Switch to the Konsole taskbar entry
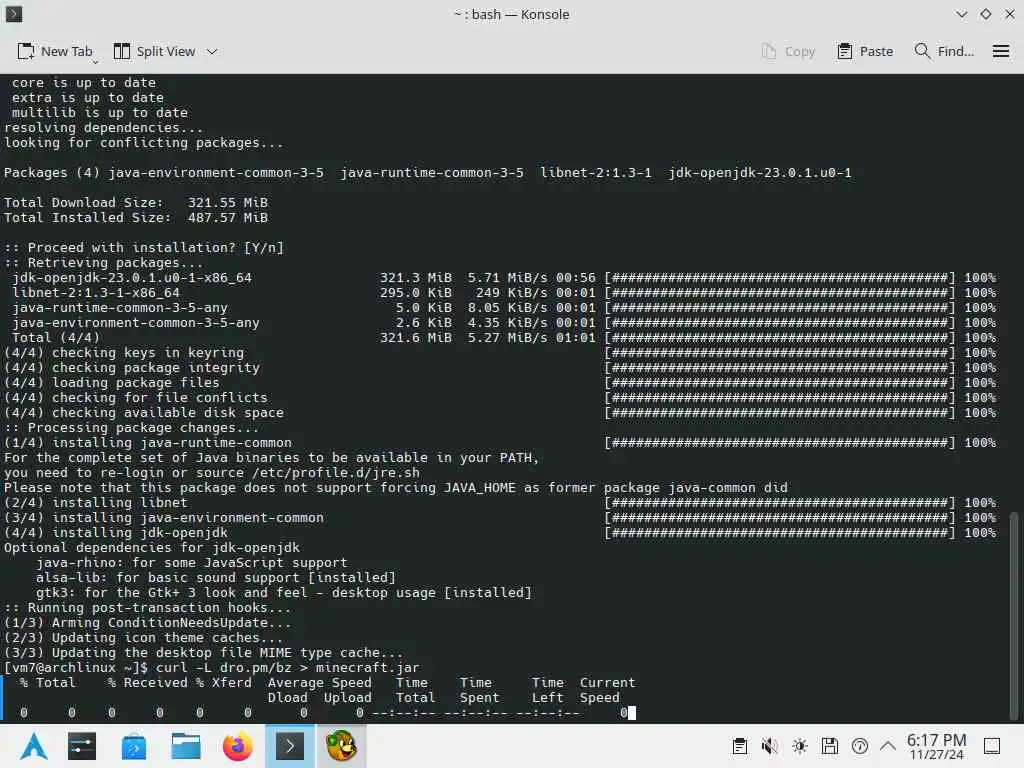Viewport: 1024px width, 768px height. click(290, 746)
